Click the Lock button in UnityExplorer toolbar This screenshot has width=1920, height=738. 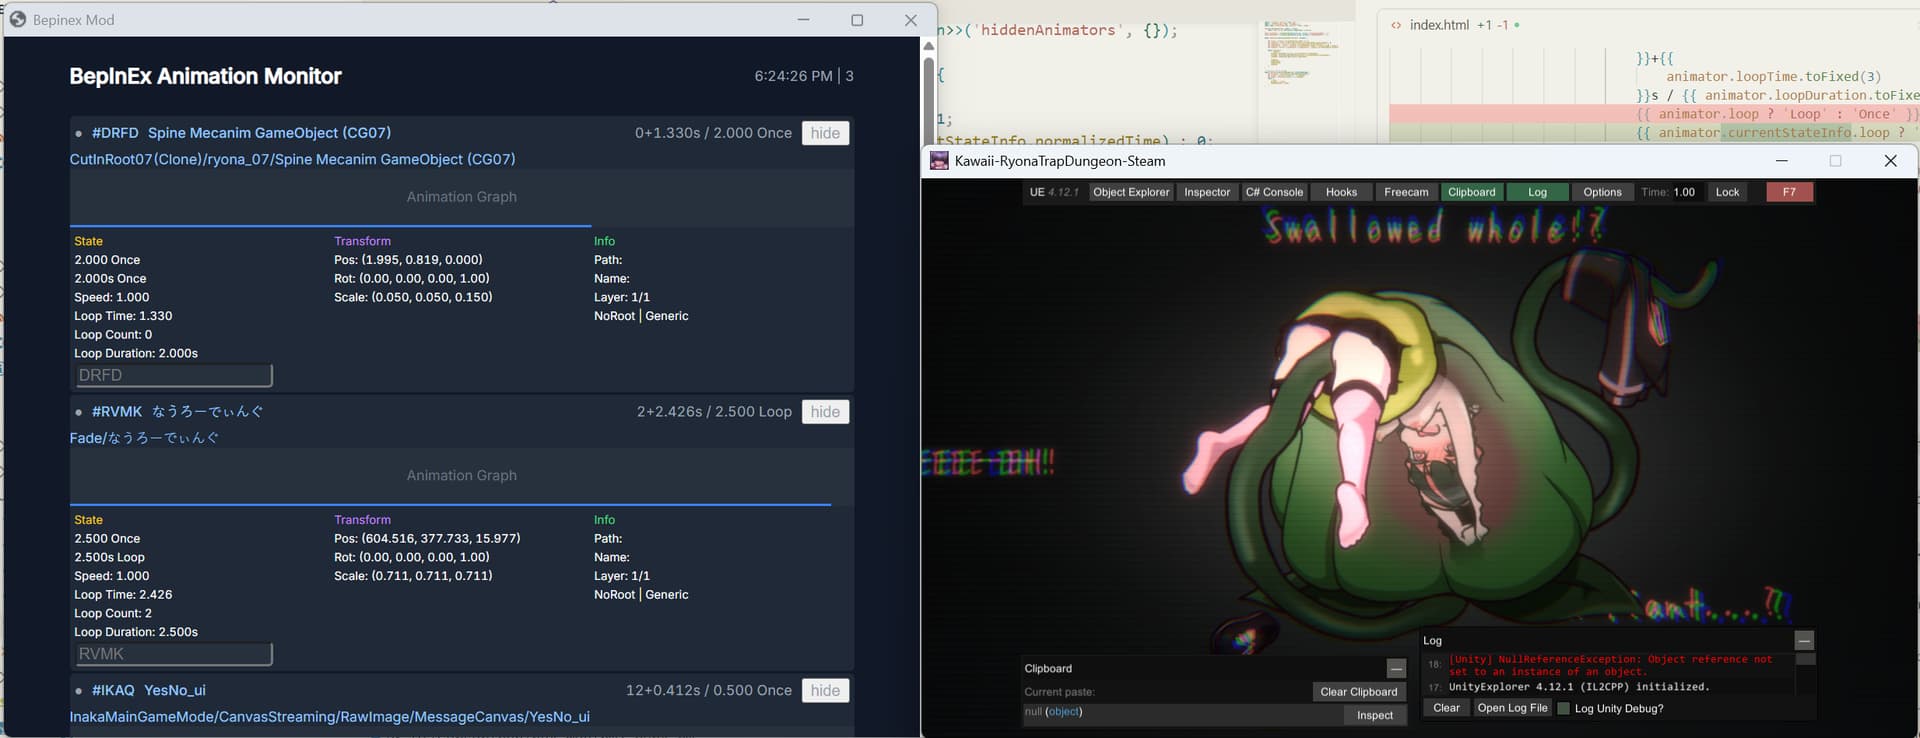point(1727,192)
